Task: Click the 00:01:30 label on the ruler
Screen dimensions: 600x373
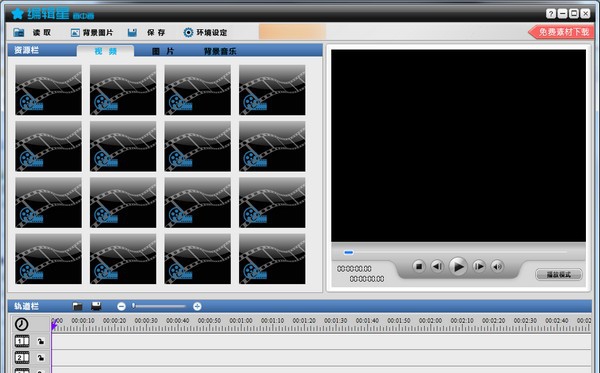Action: (336, 321)
